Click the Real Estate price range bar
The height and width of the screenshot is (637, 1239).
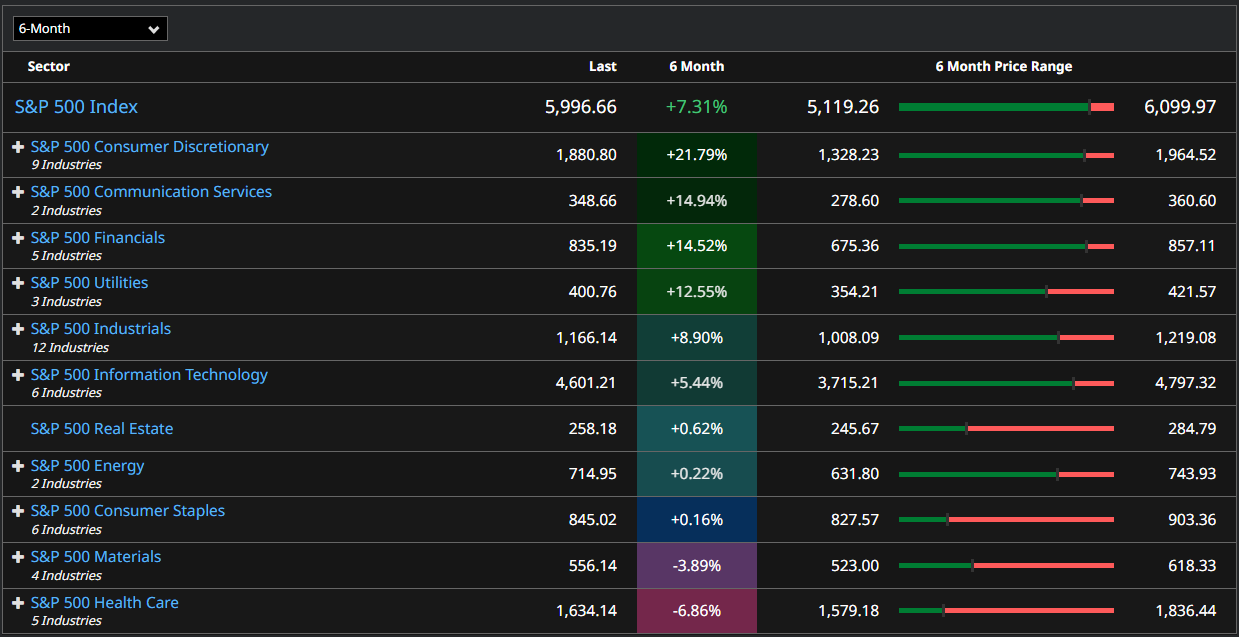(x=1006, y=428)
